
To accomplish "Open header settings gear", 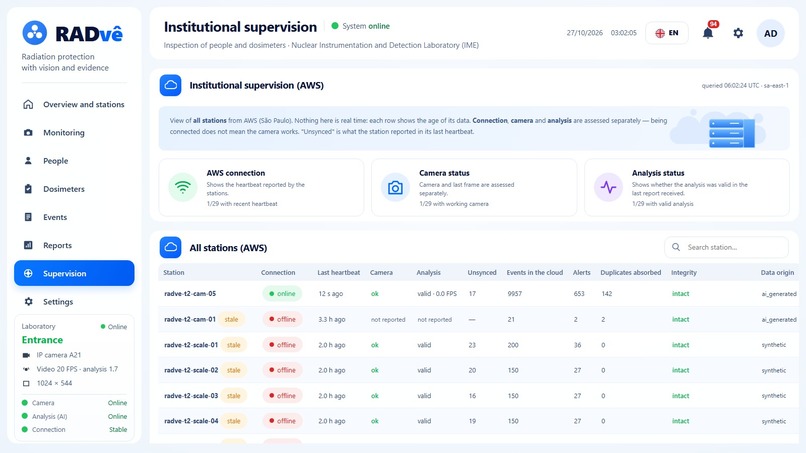I will point(738,33).
